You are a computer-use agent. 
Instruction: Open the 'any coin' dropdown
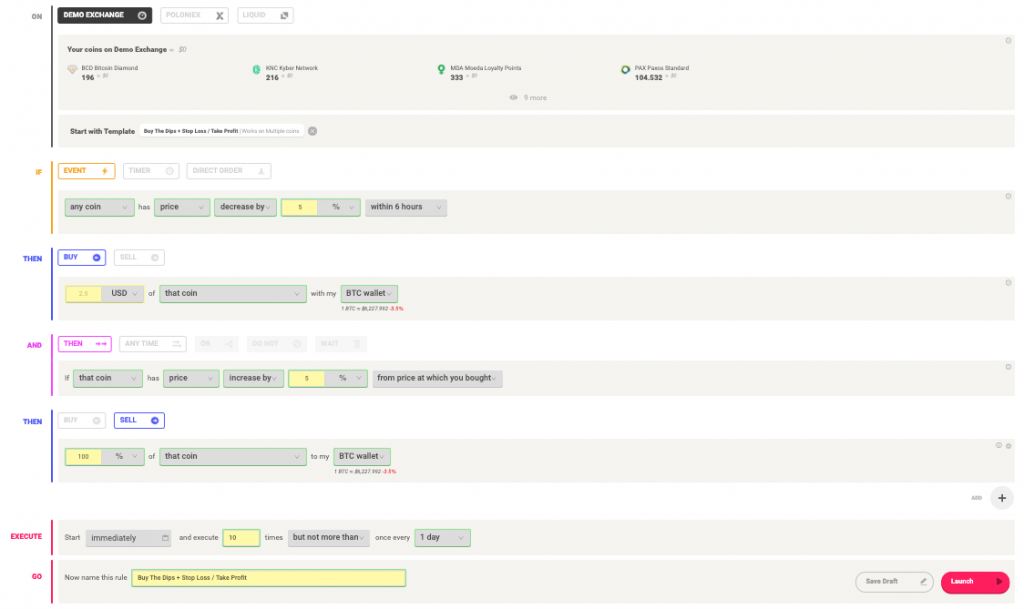(x=99, y=207)
